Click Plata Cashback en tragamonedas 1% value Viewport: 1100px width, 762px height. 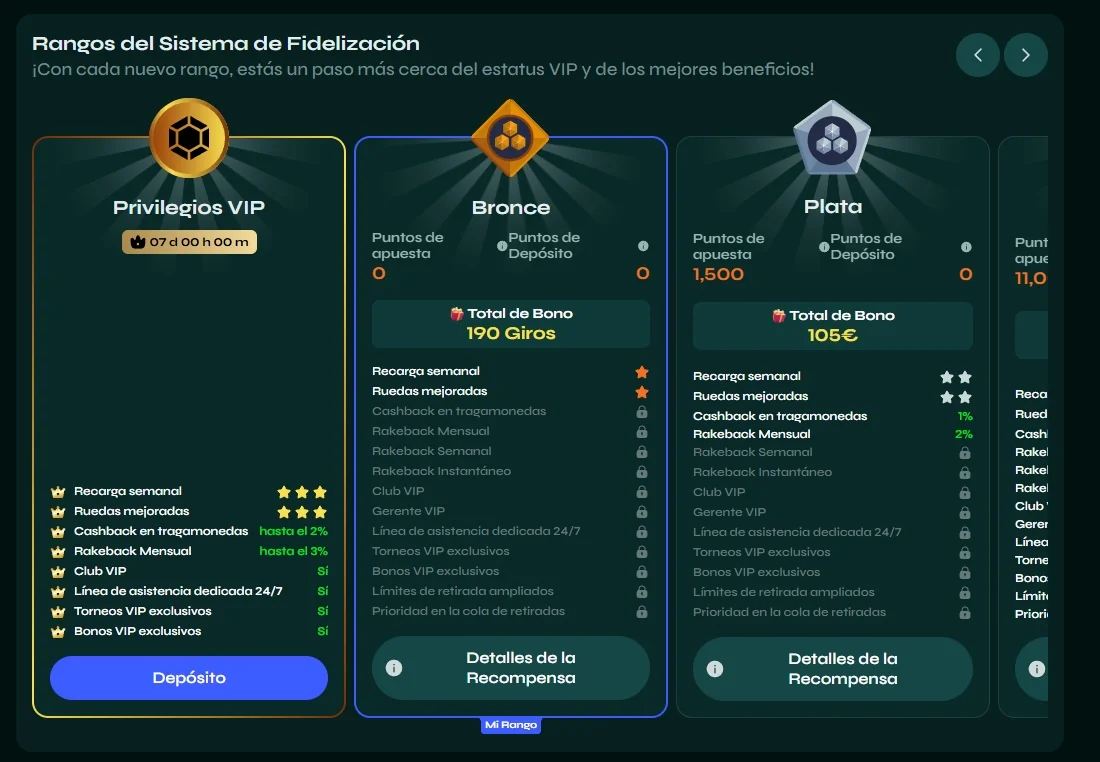pos(965,416)
